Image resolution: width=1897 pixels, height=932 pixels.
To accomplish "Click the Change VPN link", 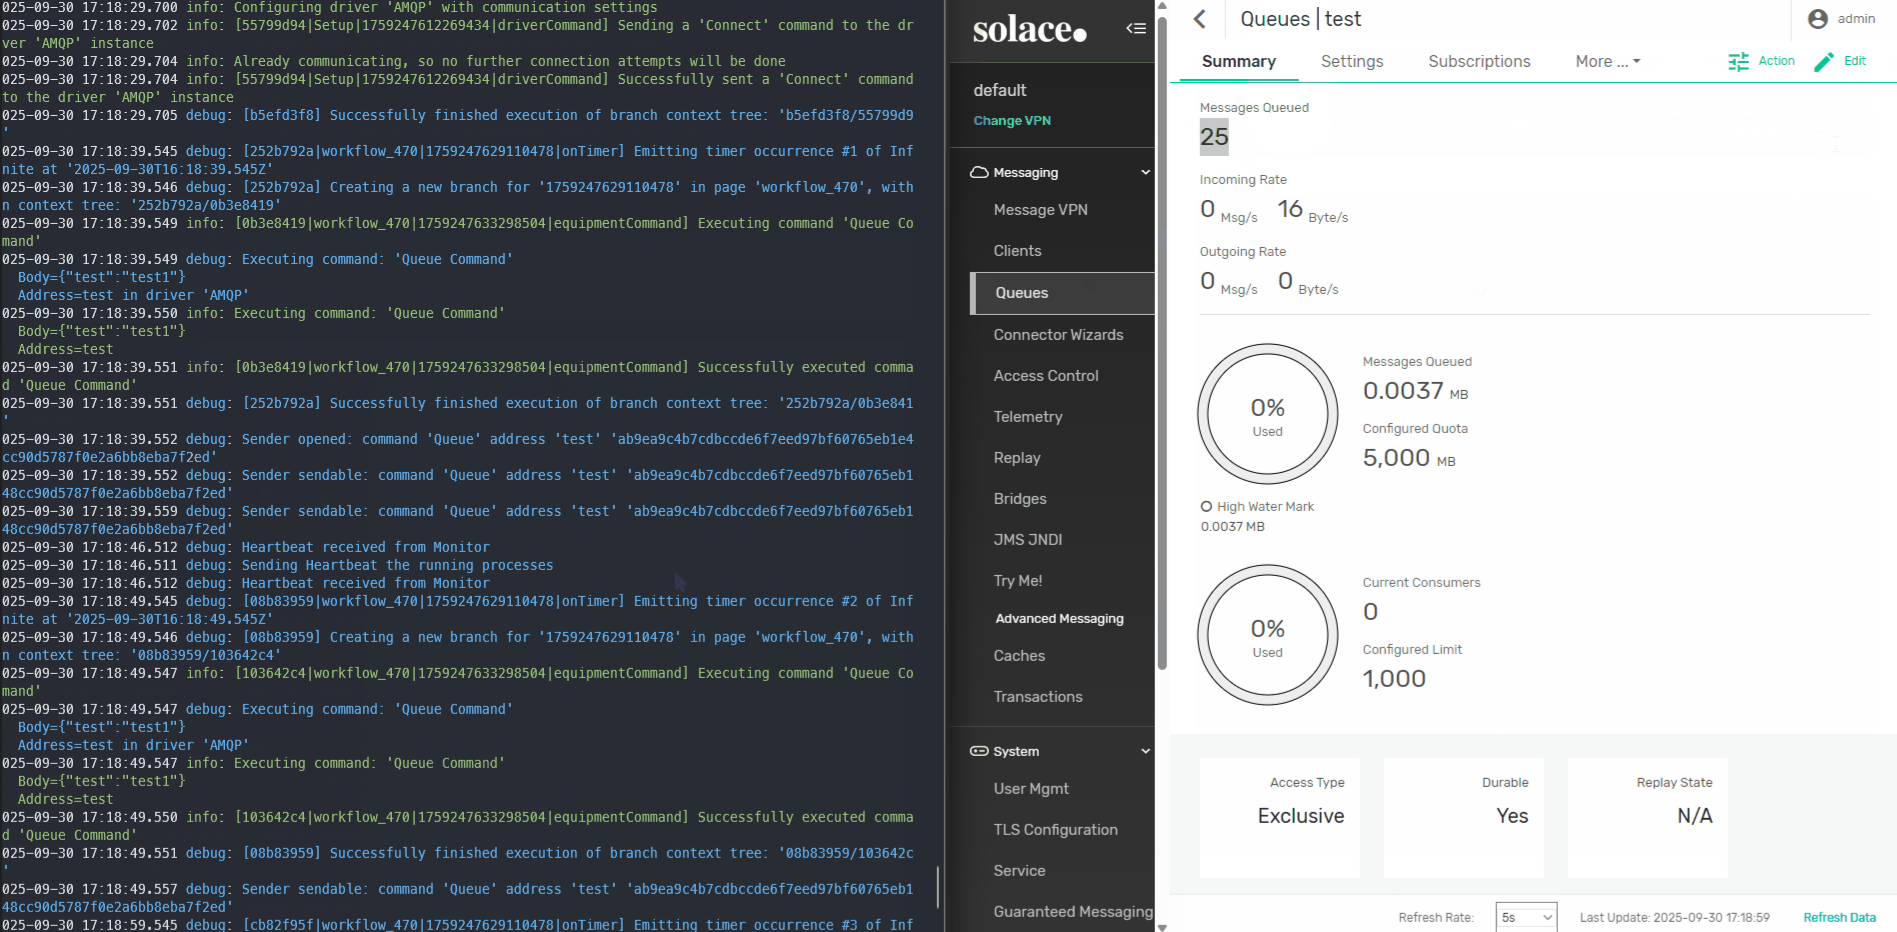I will 1011,120.
